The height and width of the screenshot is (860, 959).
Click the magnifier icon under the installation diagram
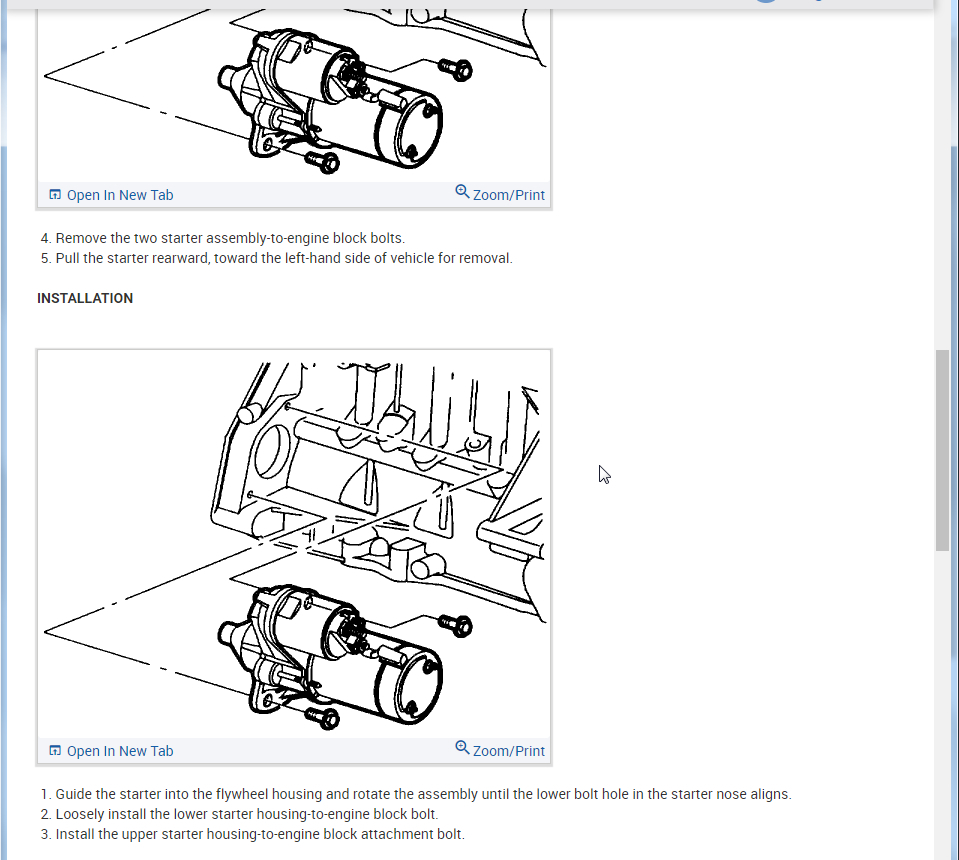click(x=462, y=748)
